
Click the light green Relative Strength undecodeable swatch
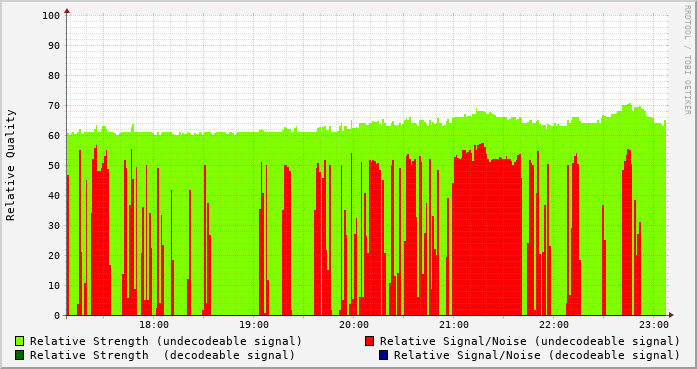click(x=20, y=341)
